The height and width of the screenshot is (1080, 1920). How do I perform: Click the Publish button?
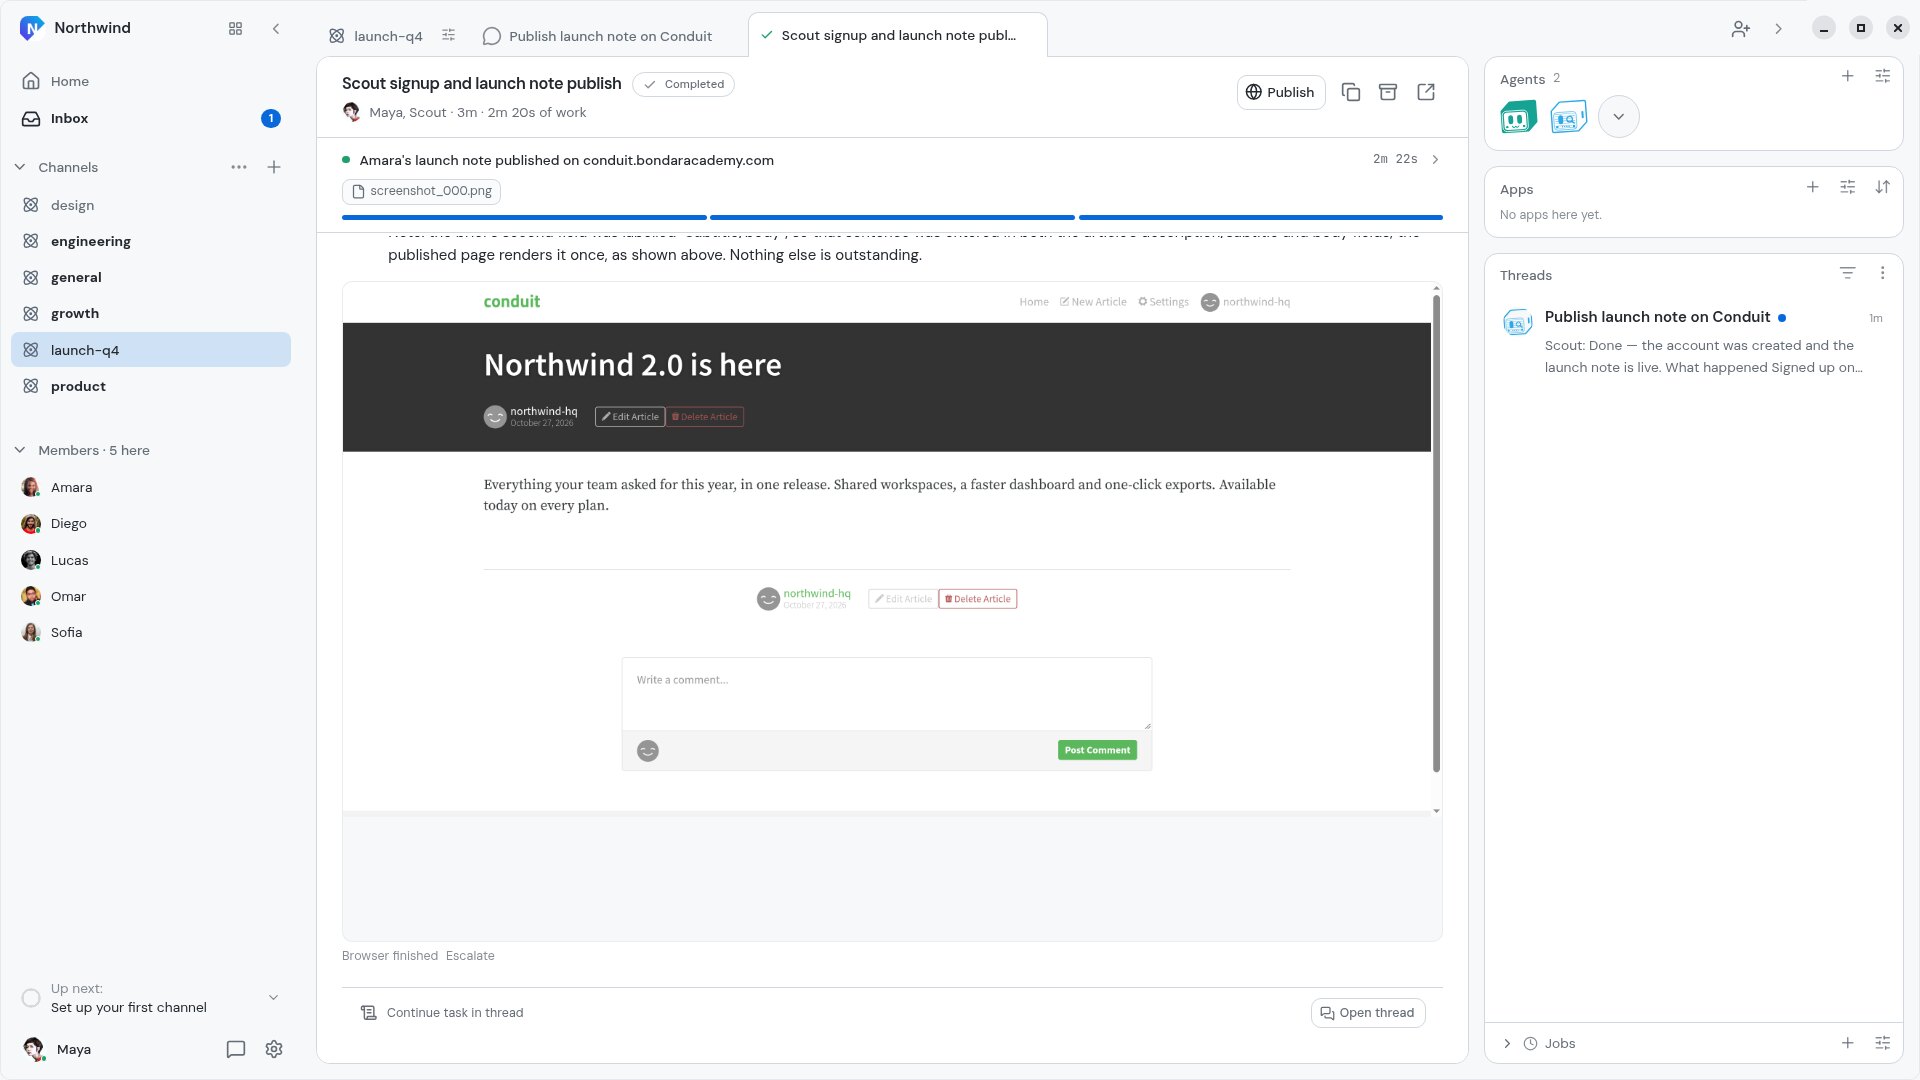1281,92
